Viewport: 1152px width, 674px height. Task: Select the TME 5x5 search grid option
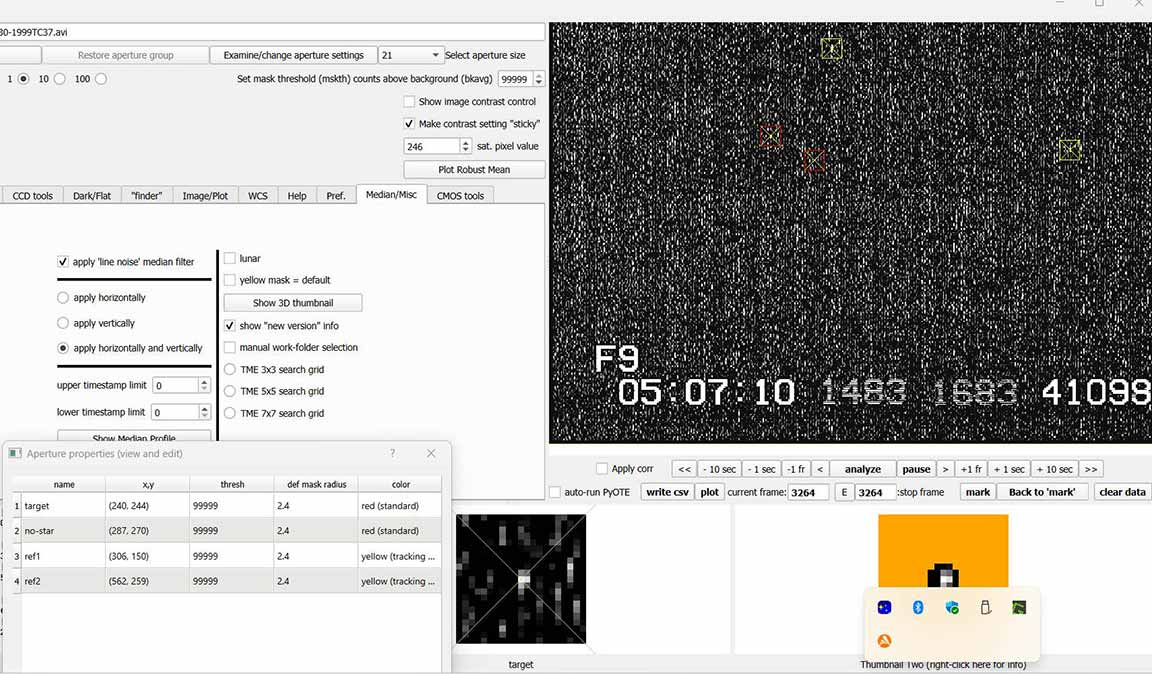(230, 391)
